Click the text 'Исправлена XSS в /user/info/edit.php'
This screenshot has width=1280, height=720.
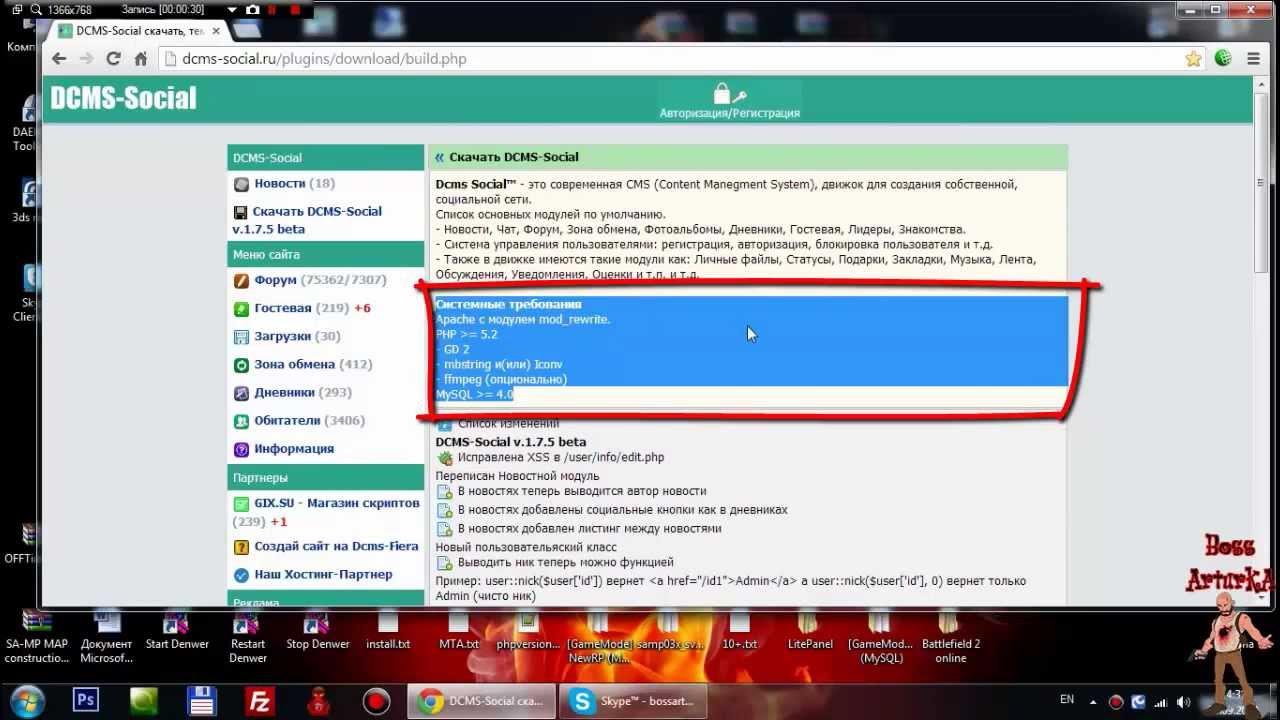561,458
